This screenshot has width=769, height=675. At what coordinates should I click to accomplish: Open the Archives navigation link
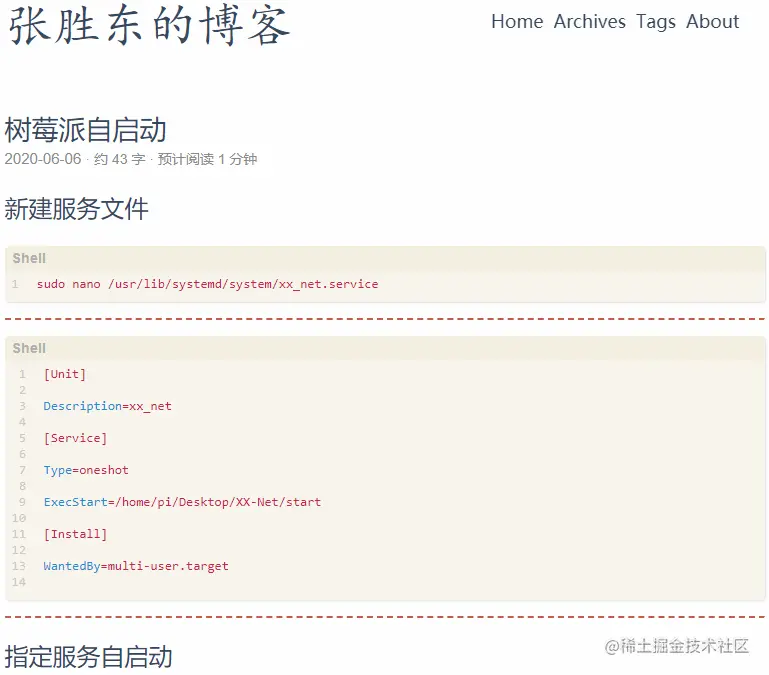click(x=590, y=22)
